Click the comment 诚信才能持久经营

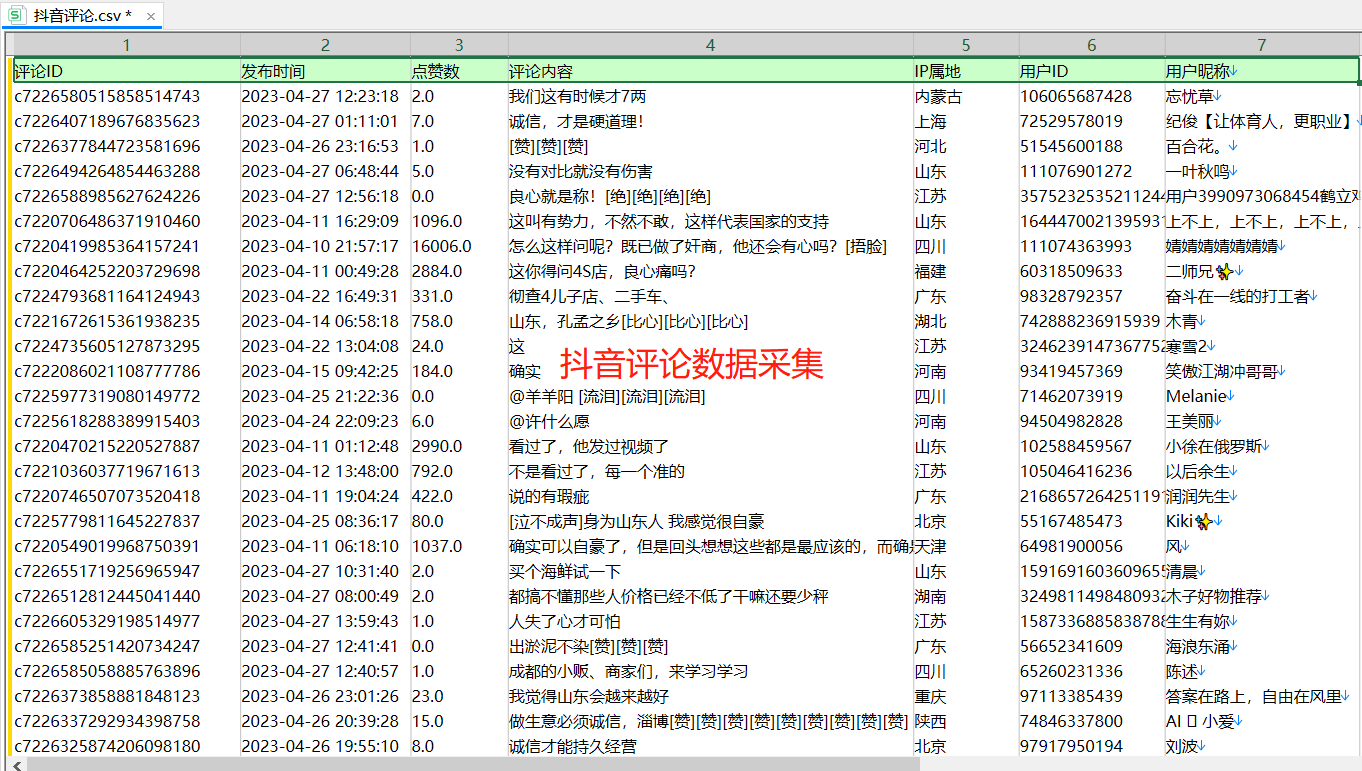pyautogui.click(x=573, y=746)
